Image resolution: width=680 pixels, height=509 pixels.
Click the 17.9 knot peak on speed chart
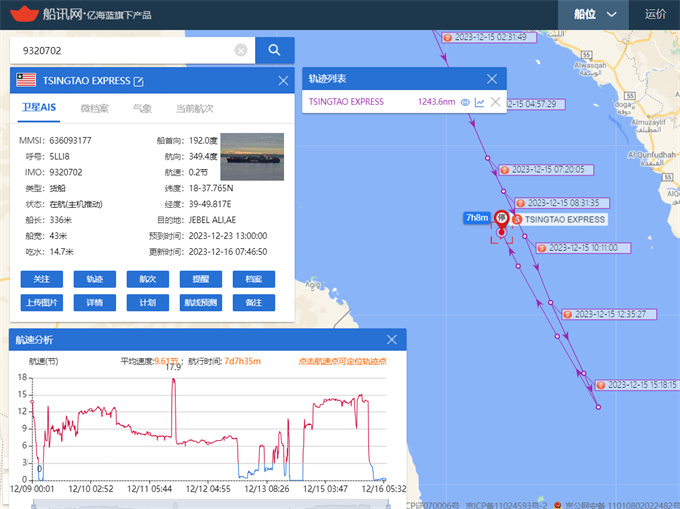tap(174, 379)
